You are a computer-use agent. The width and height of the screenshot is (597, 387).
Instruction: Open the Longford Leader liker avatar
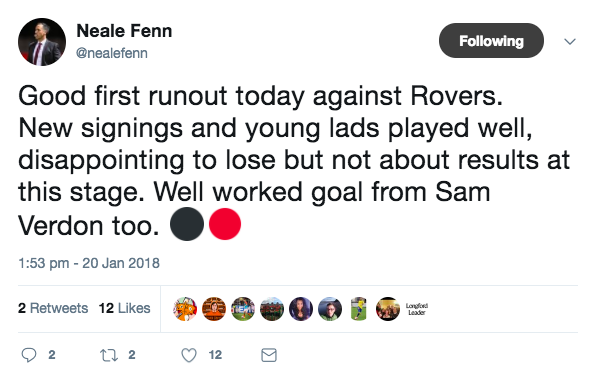417,309
